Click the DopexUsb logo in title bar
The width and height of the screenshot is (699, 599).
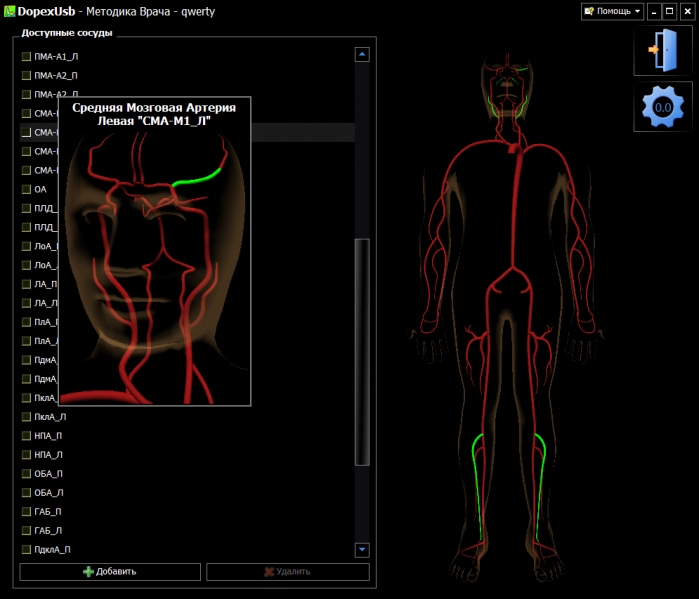[x=9, y=11]
